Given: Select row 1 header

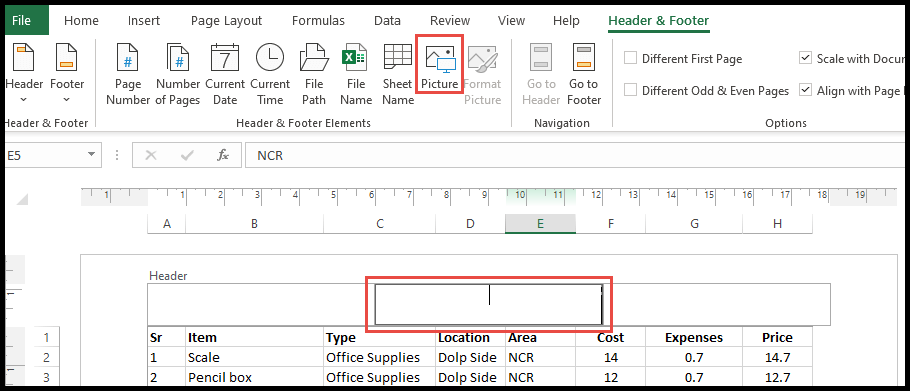Looking at the screenshot, I should pos(46,337).
